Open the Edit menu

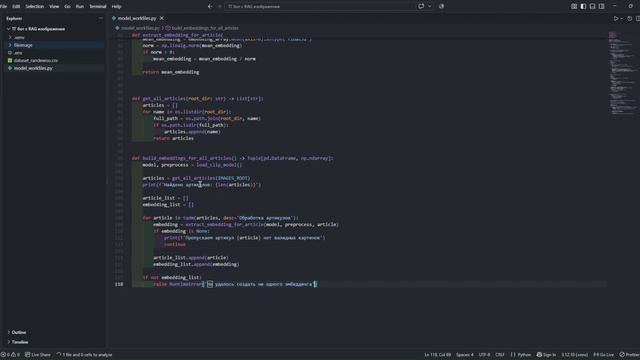click(x=16, y=7)
